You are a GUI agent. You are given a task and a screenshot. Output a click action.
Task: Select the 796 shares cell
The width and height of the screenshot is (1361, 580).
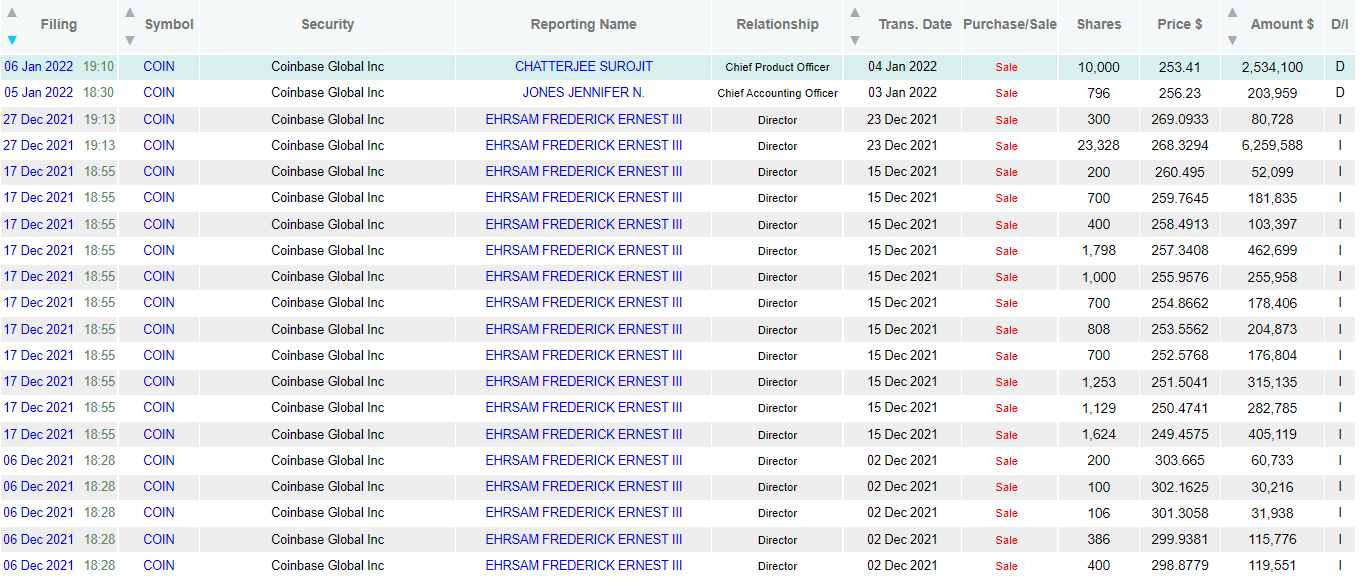coord(1099,93)
